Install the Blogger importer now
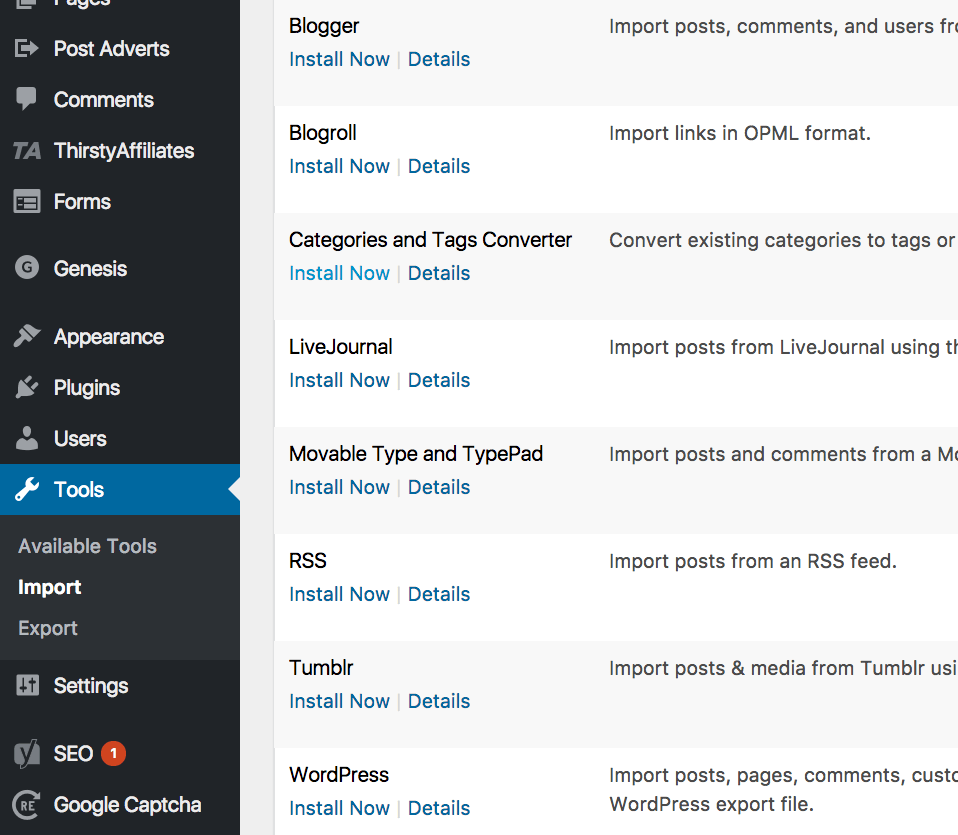This screenshot has width=958, height=835. [339, 59]
